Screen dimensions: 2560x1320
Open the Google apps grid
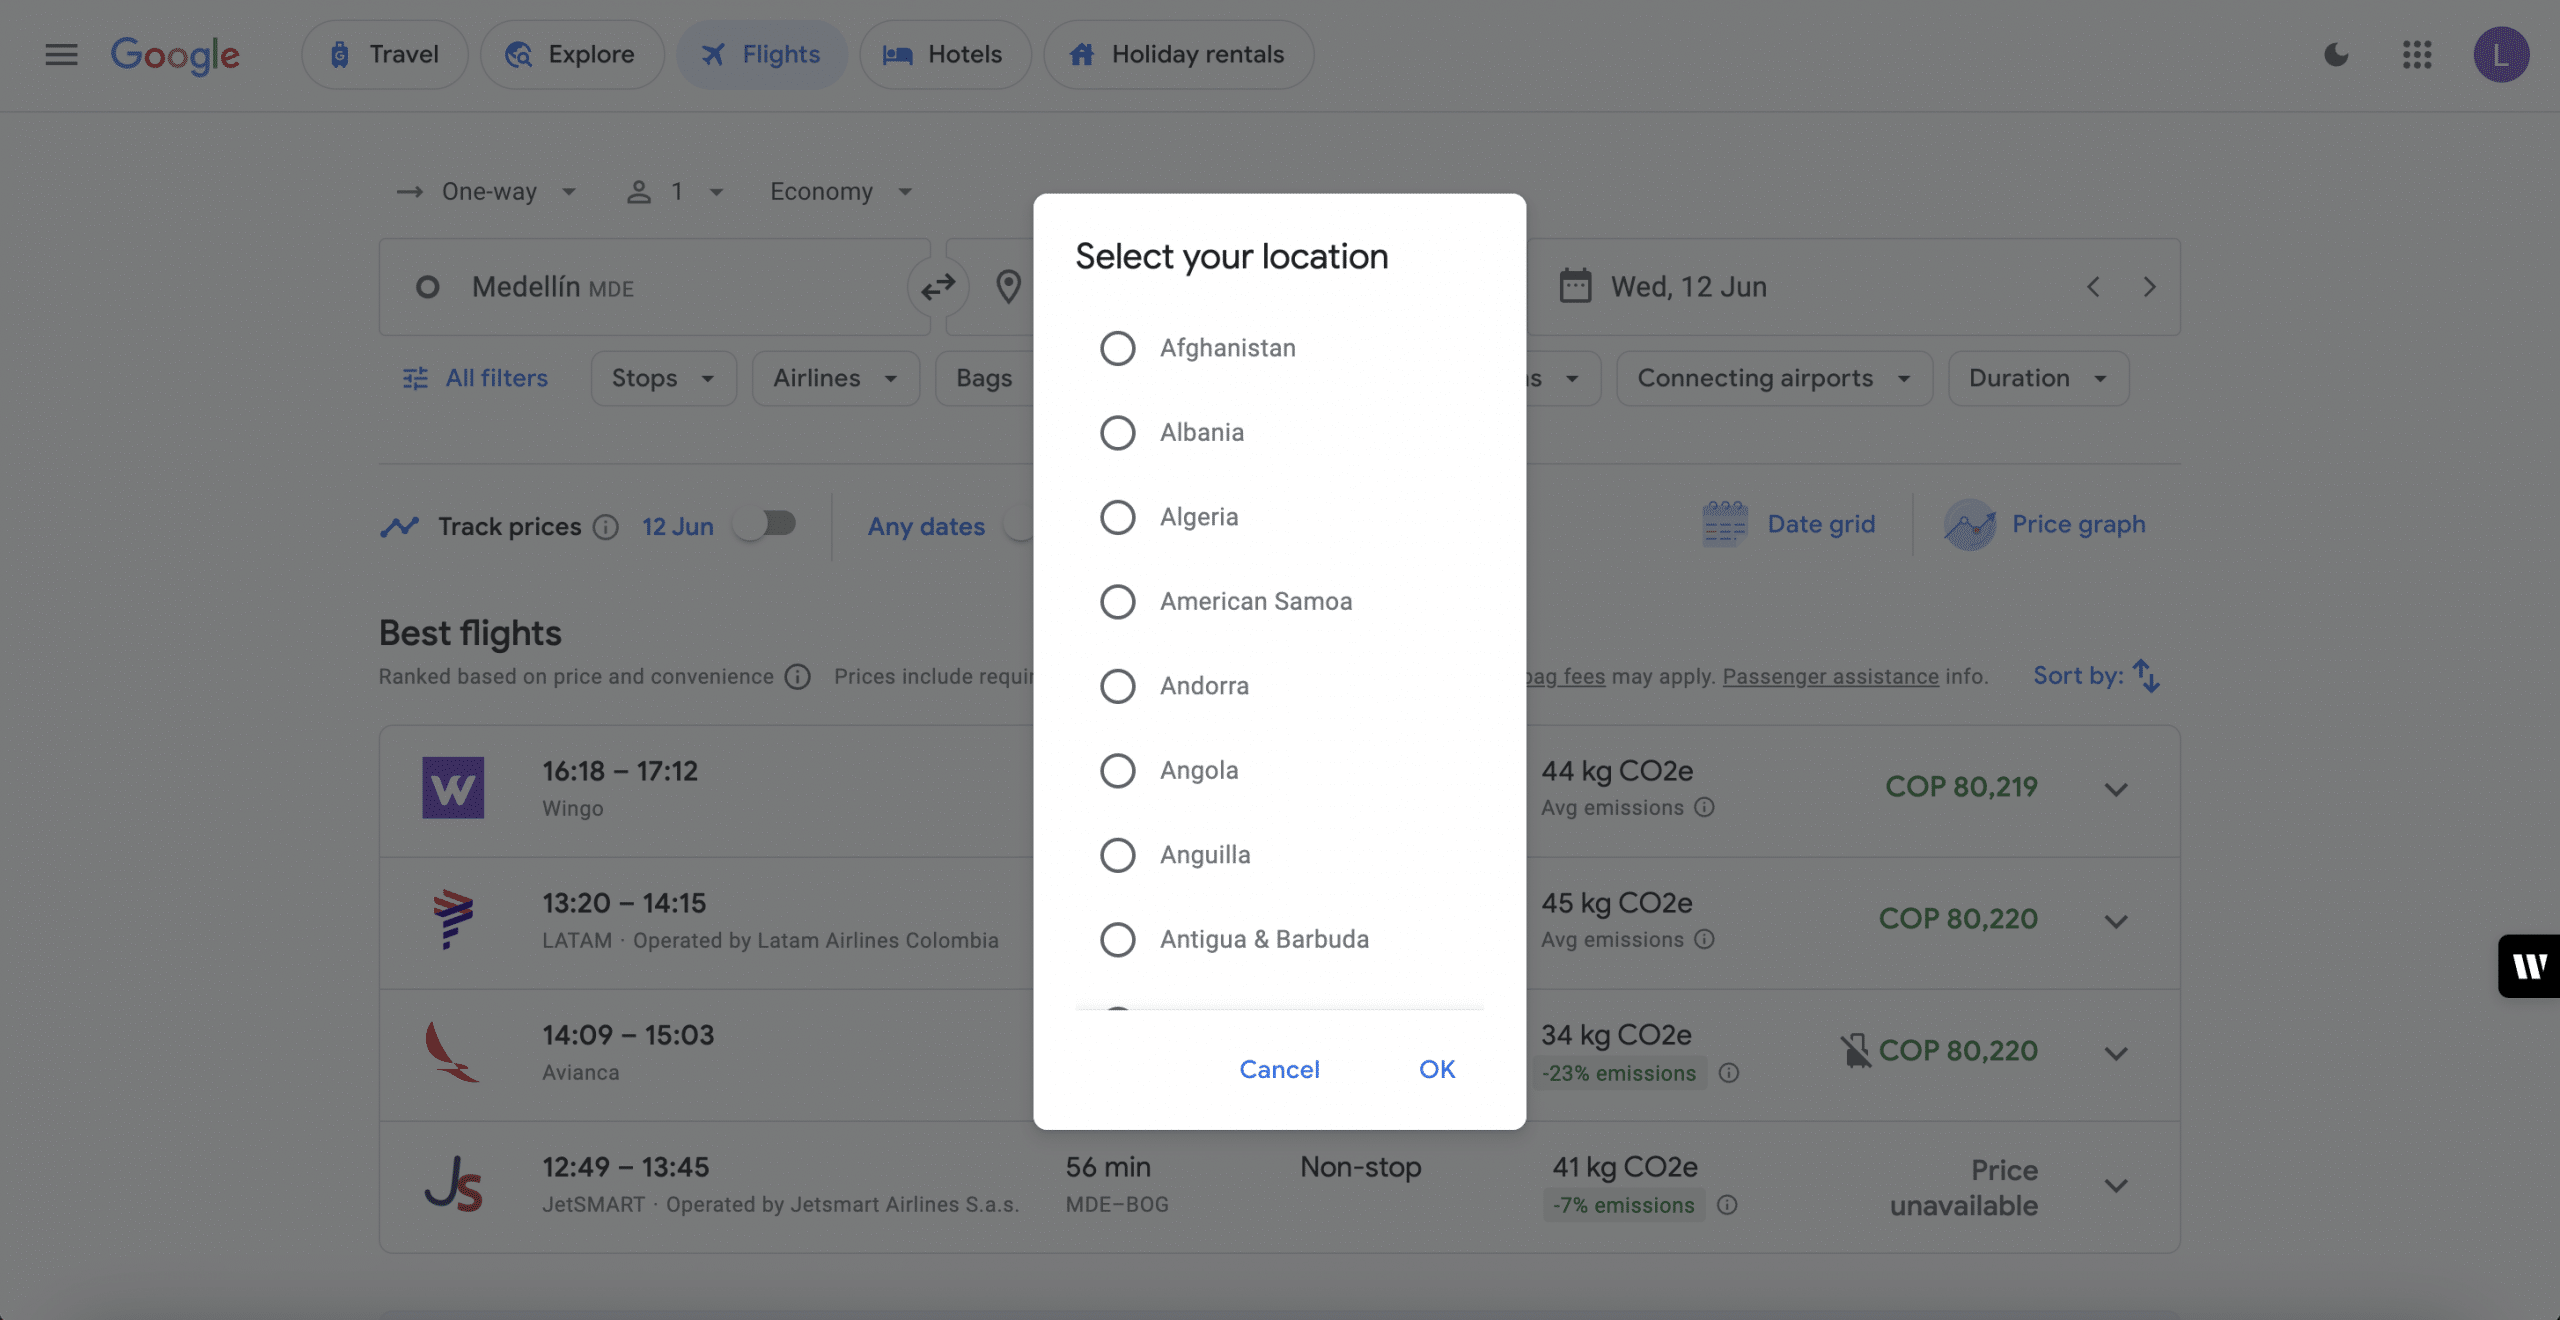[2417, 54]
